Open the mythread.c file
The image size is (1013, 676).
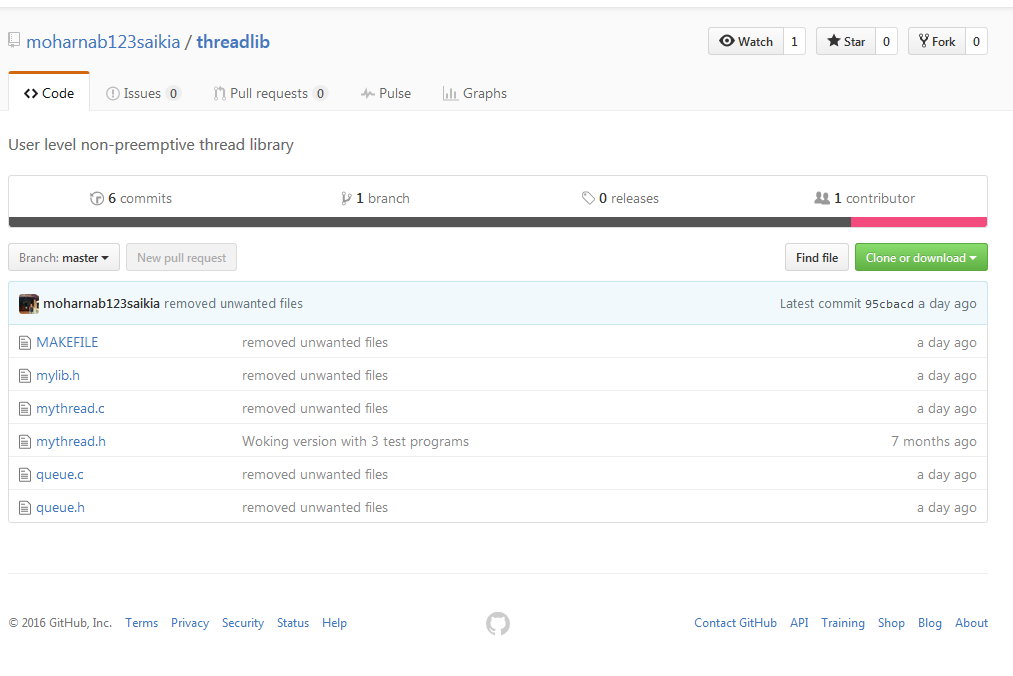70,408
